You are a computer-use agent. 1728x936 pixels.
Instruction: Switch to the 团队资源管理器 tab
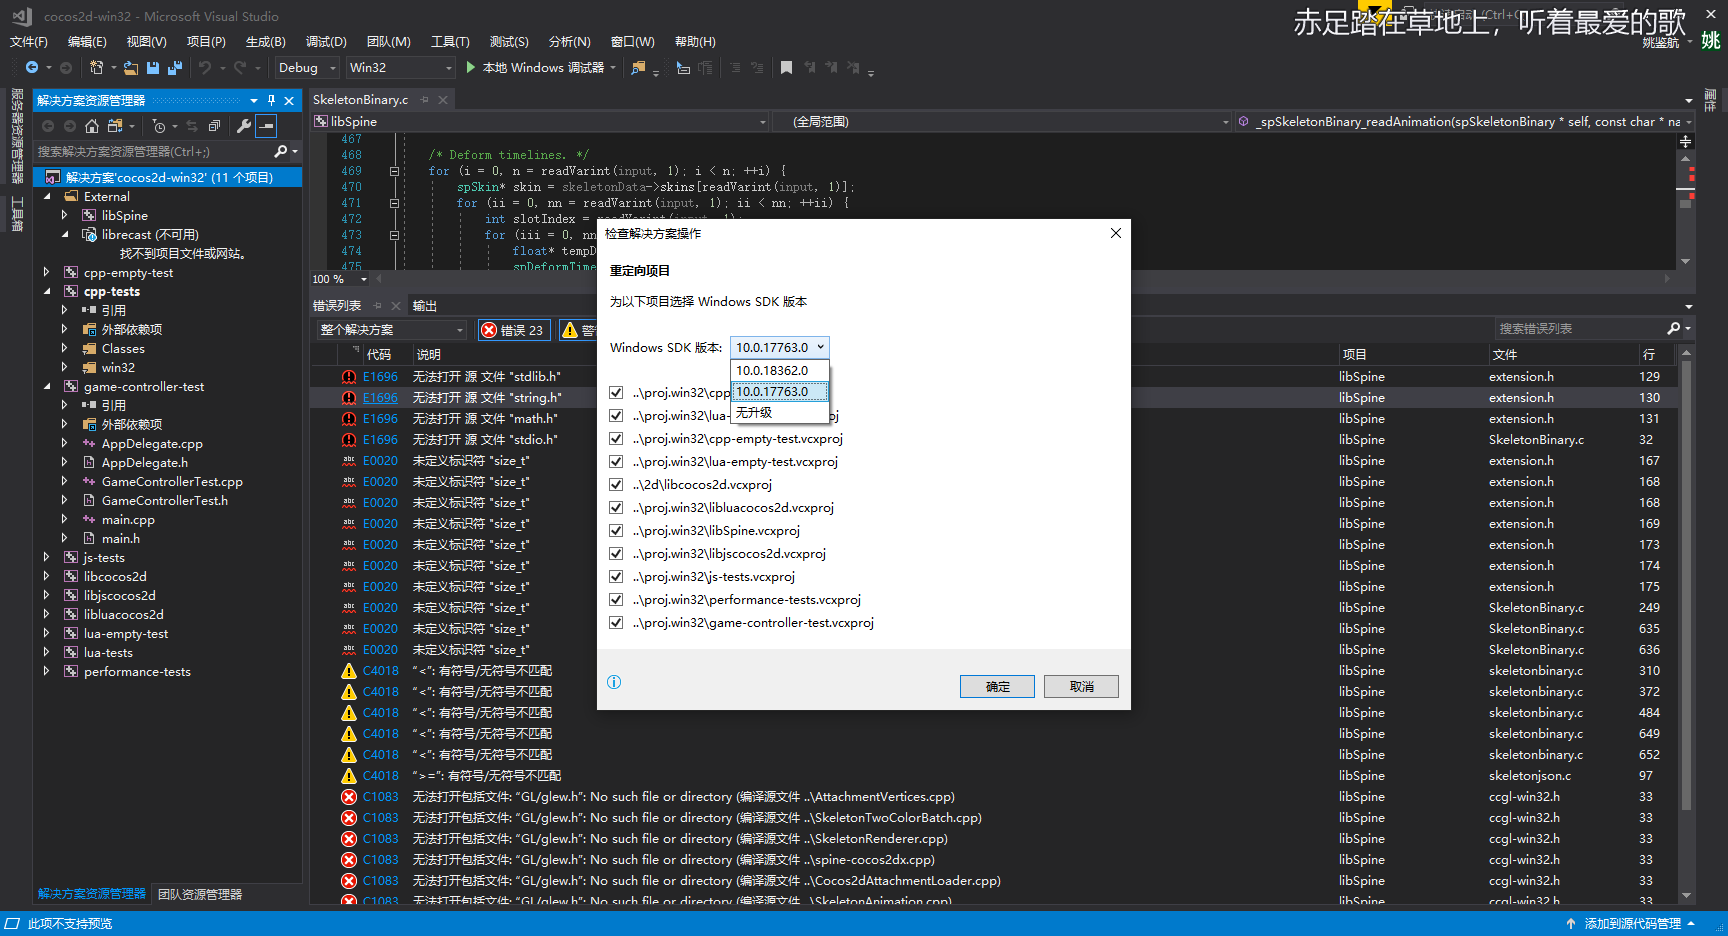200,895
